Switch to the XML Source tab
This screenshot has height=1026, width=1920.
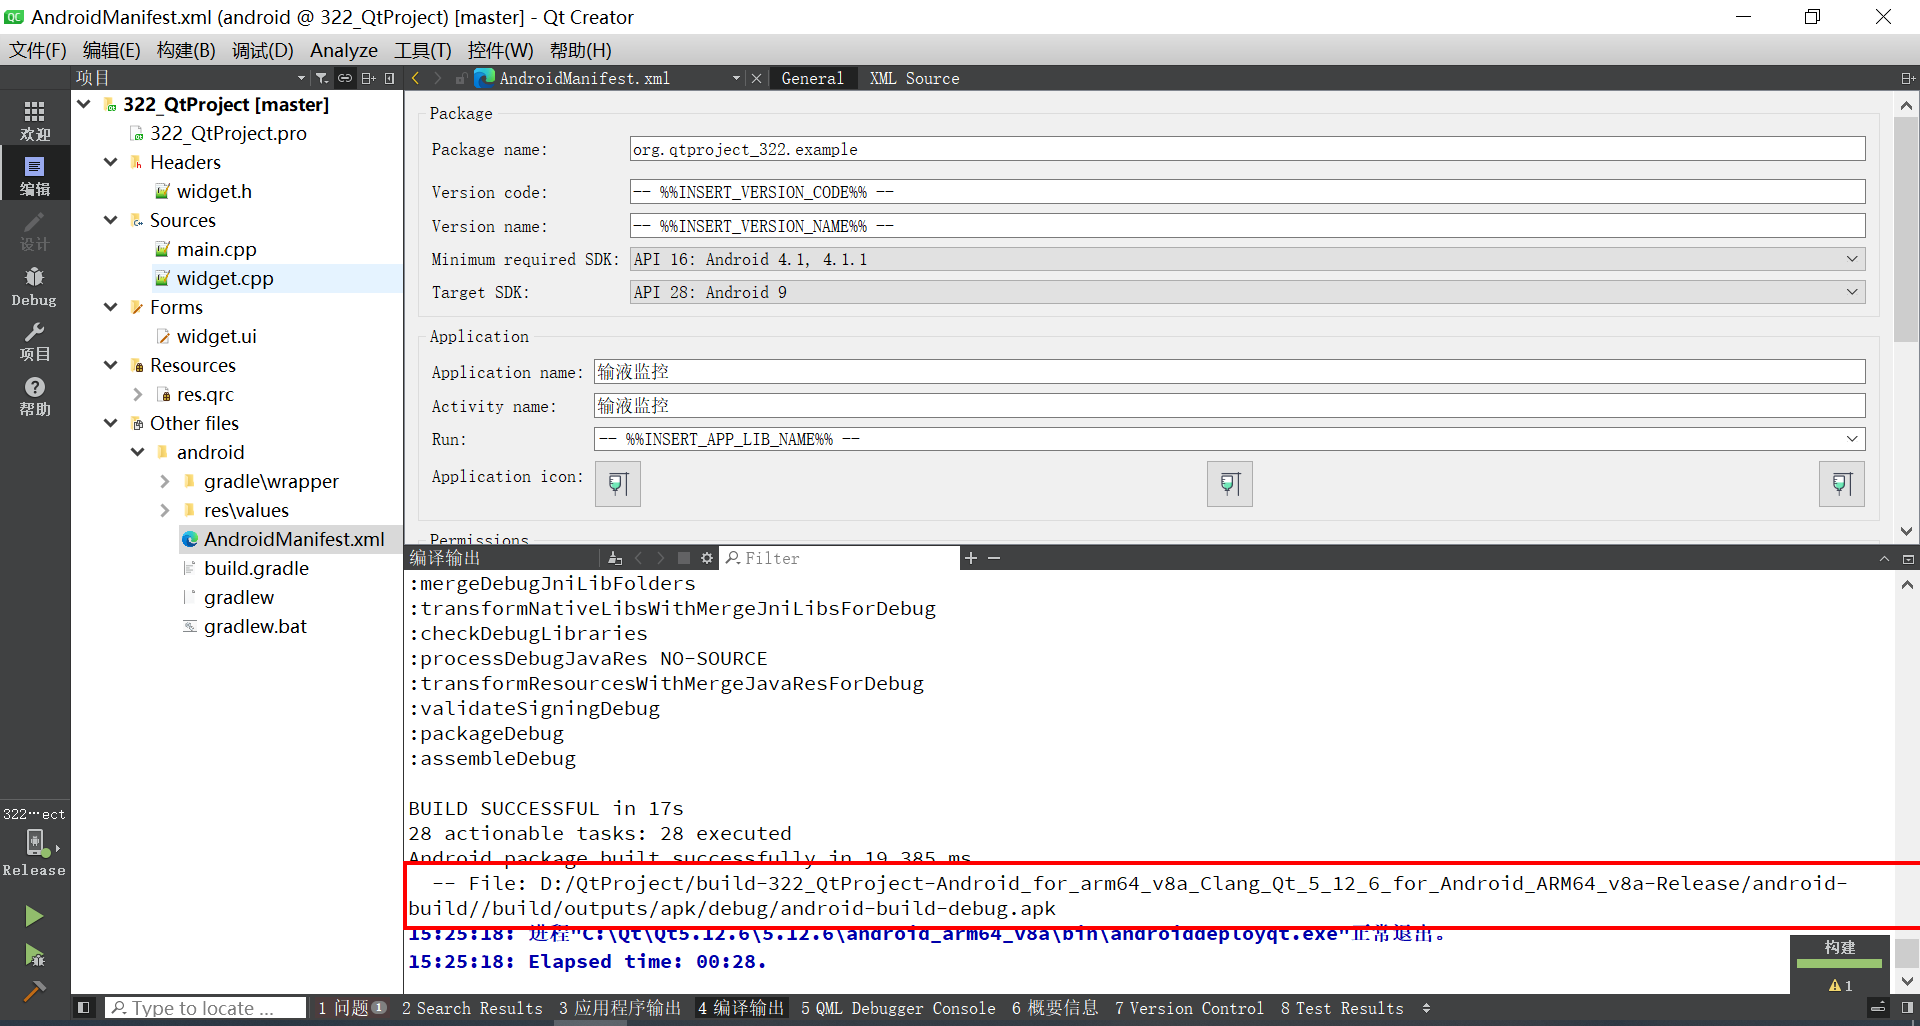coord(914,78)
